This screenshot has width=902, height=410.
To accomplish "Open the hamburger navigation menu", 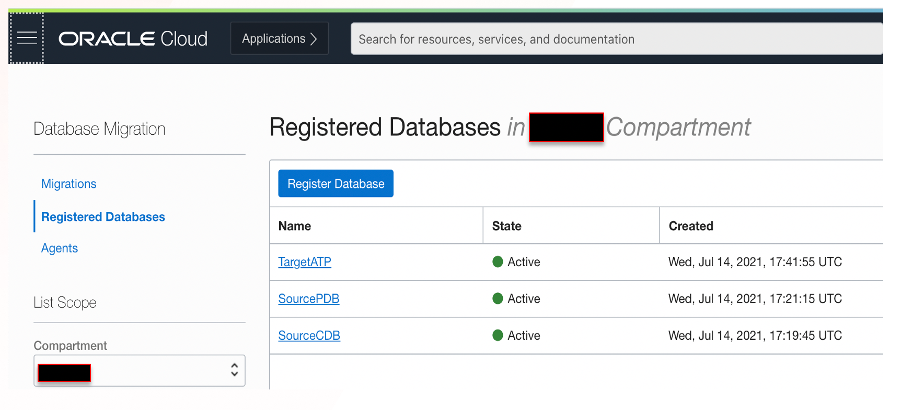I will (26, 39).
